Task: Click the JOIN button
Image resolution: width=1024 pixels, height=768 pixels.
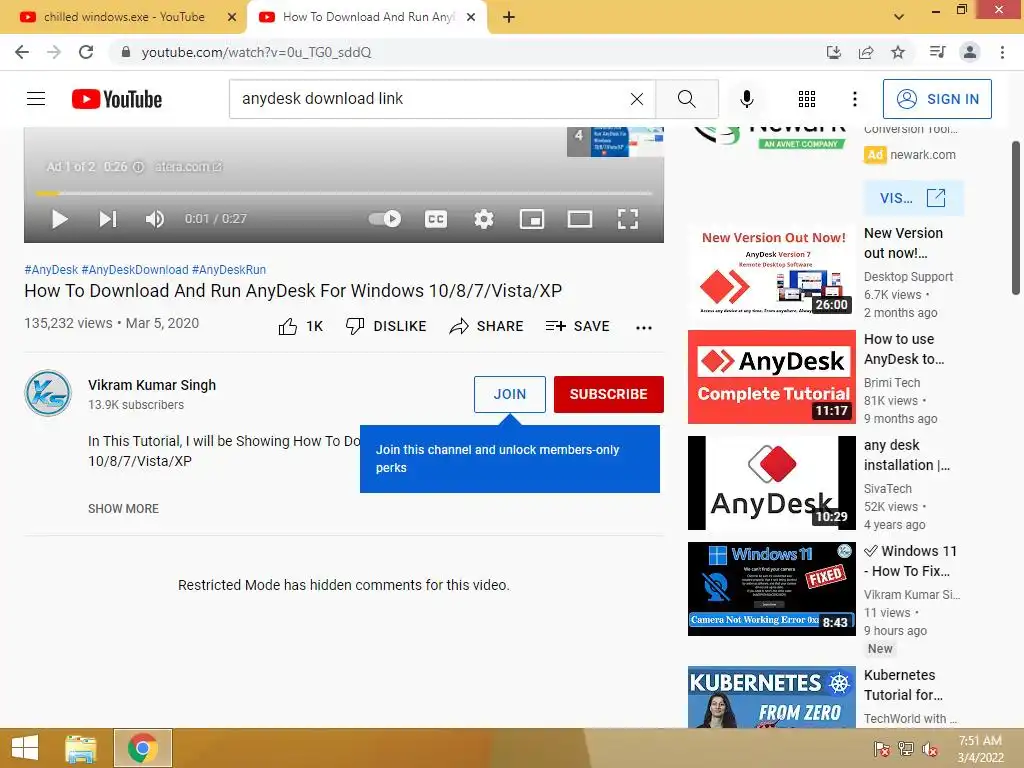Action: pyautogui.click(x=509, y=394)
